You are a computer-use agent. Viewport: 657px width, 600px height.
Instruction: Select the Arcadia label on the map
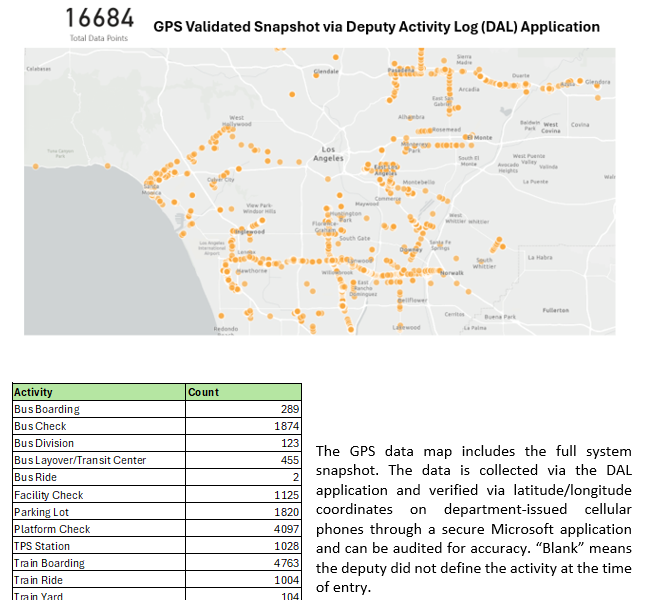[468, 89]
